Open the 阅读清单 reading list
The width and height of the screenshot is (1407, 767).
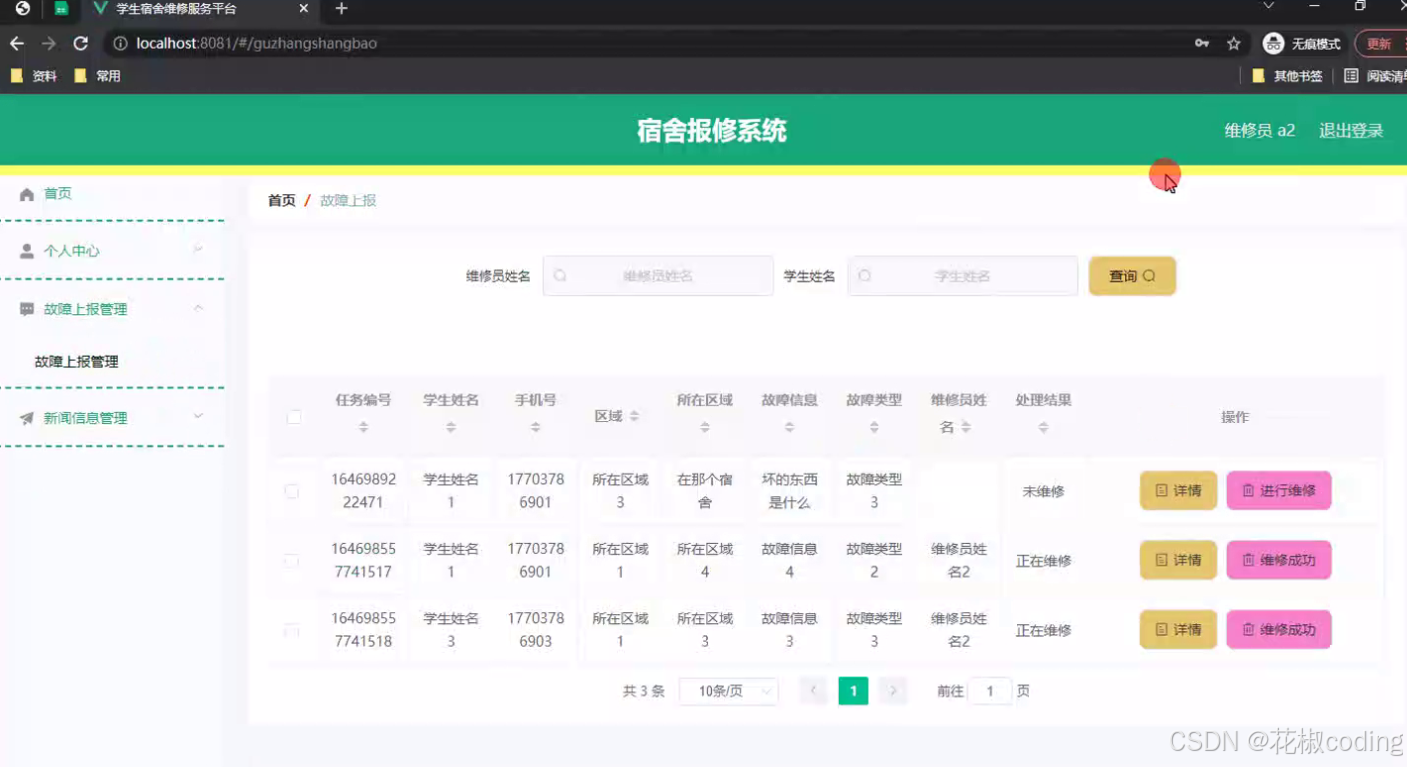pyautogui.click(x=1375, y=76)
